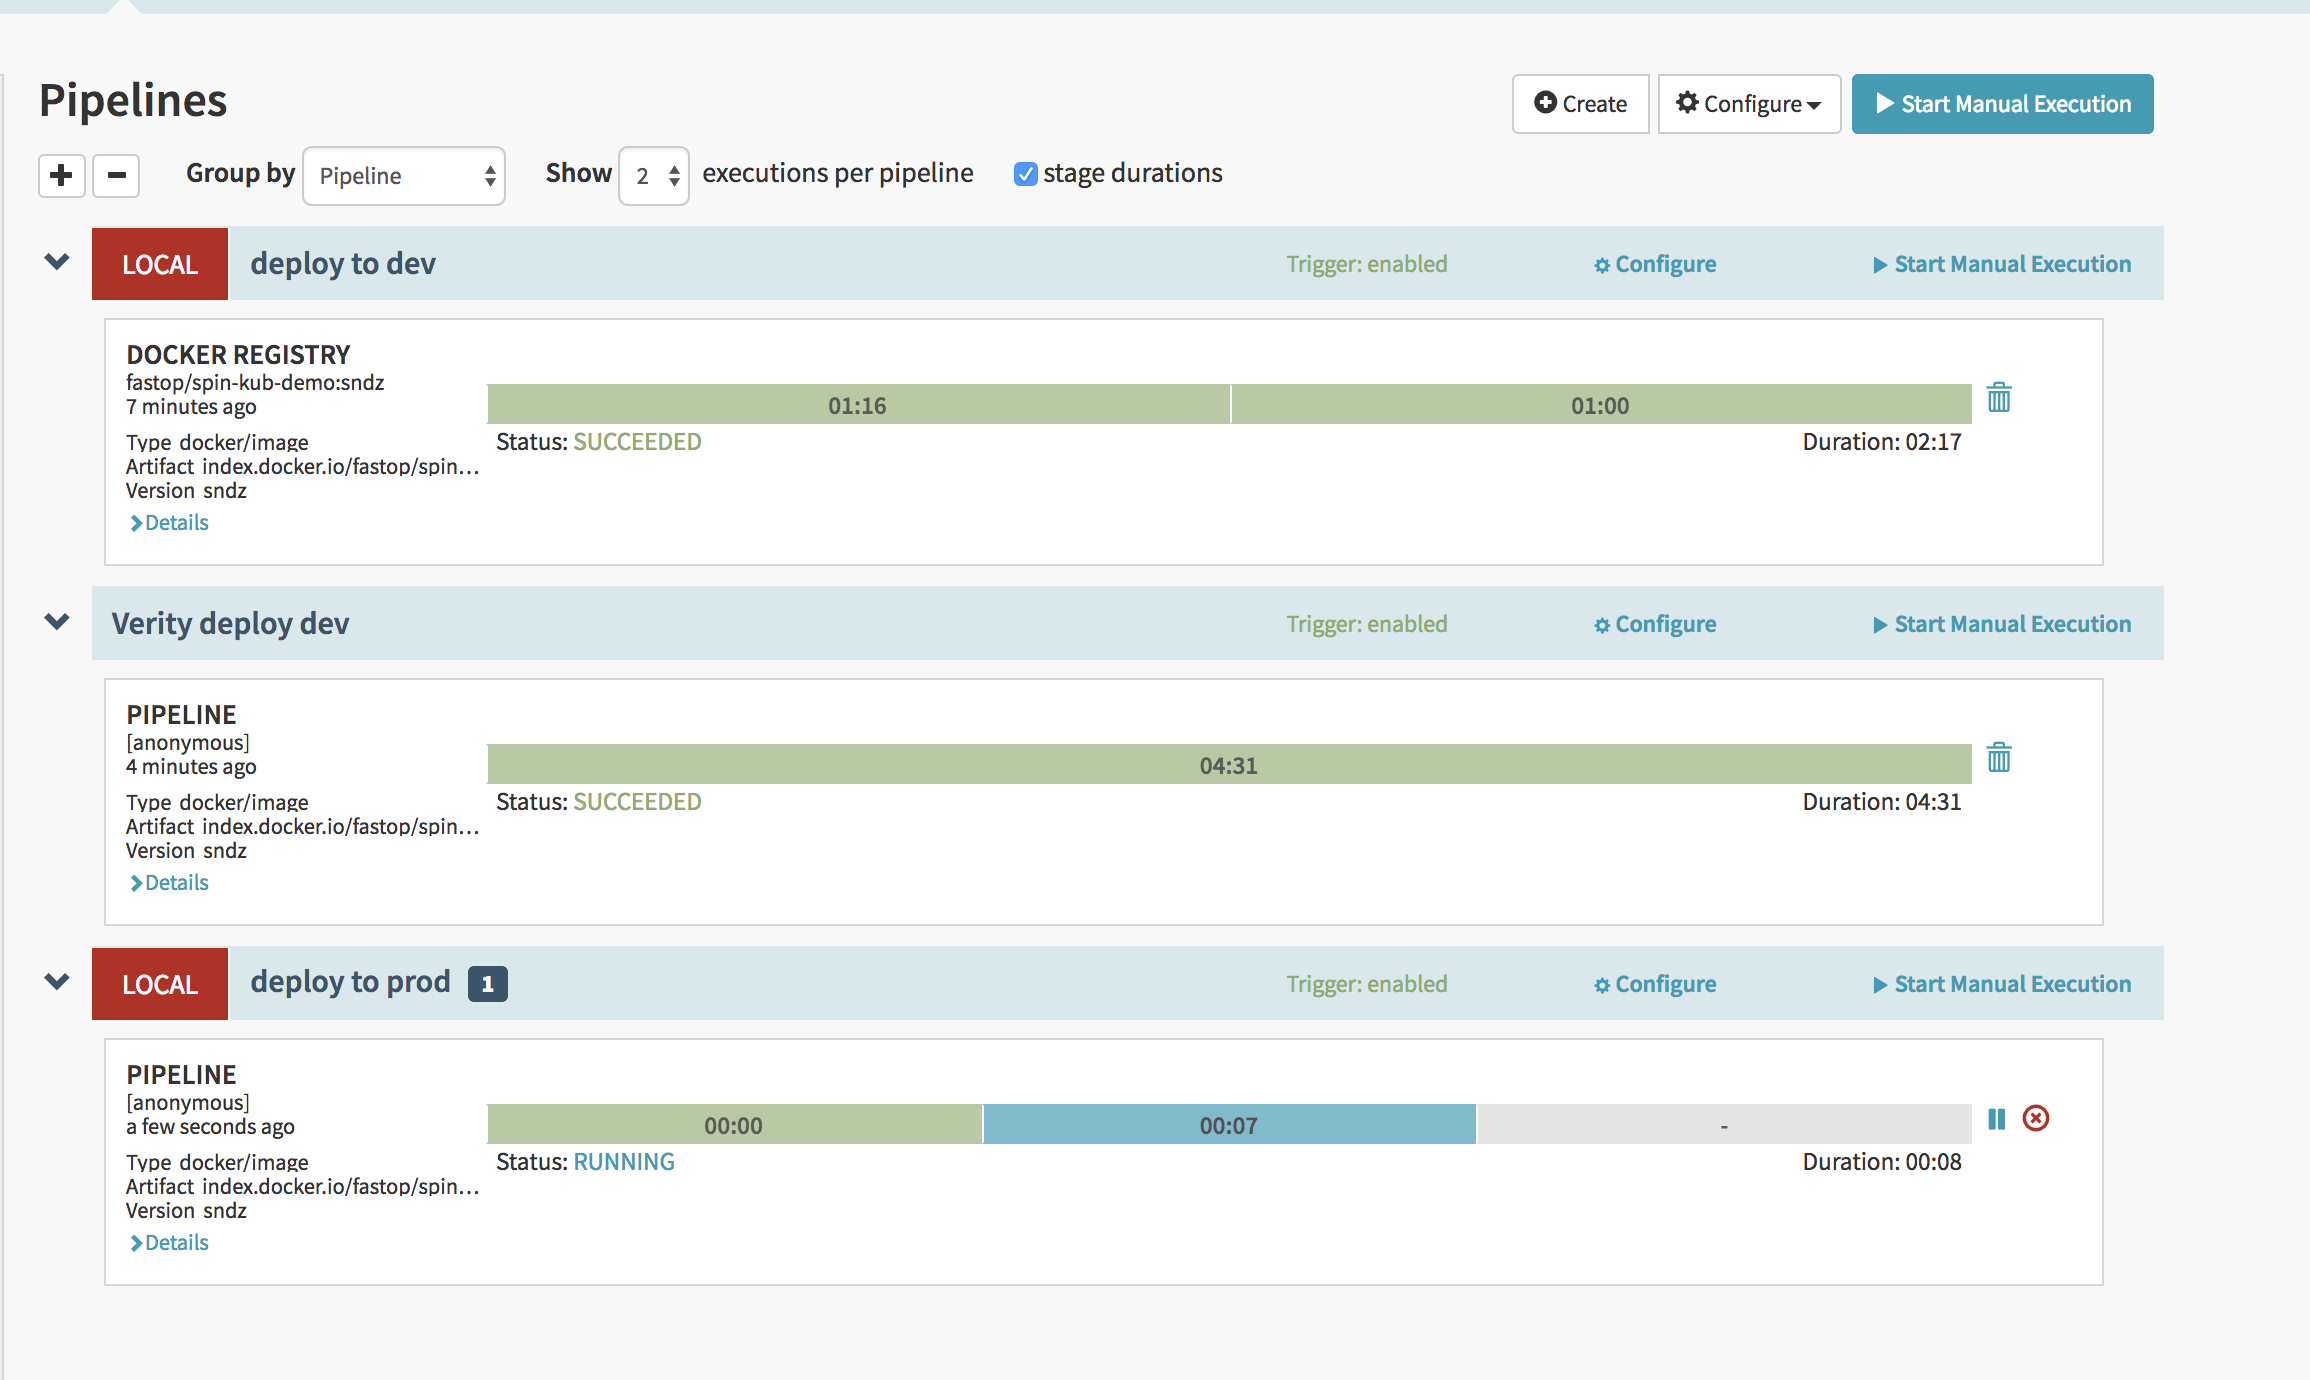This screenshot has width=2310, height=1380.
Task: Open the Group by Pipeline dropdown
Action: pos(404,176)
